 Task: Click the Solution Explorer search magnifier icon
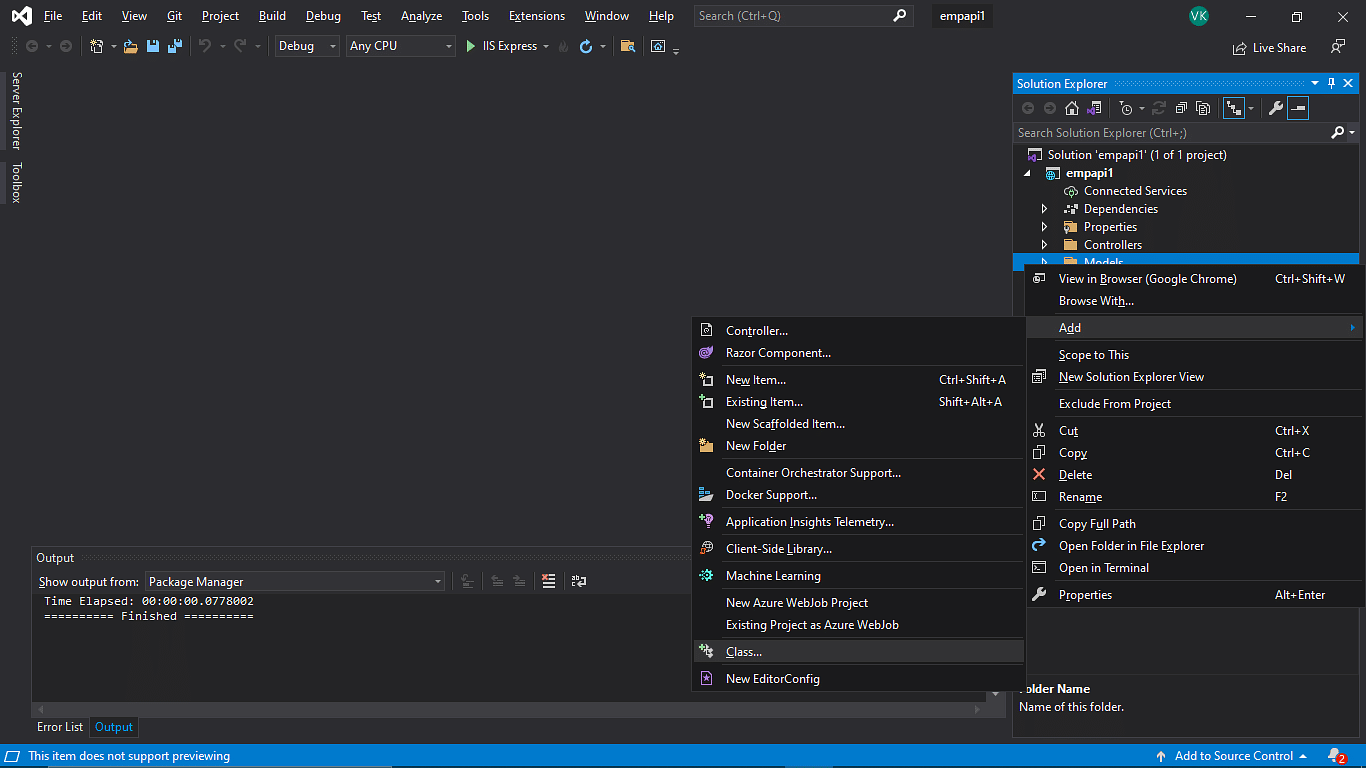click(x=1338, y=132)
